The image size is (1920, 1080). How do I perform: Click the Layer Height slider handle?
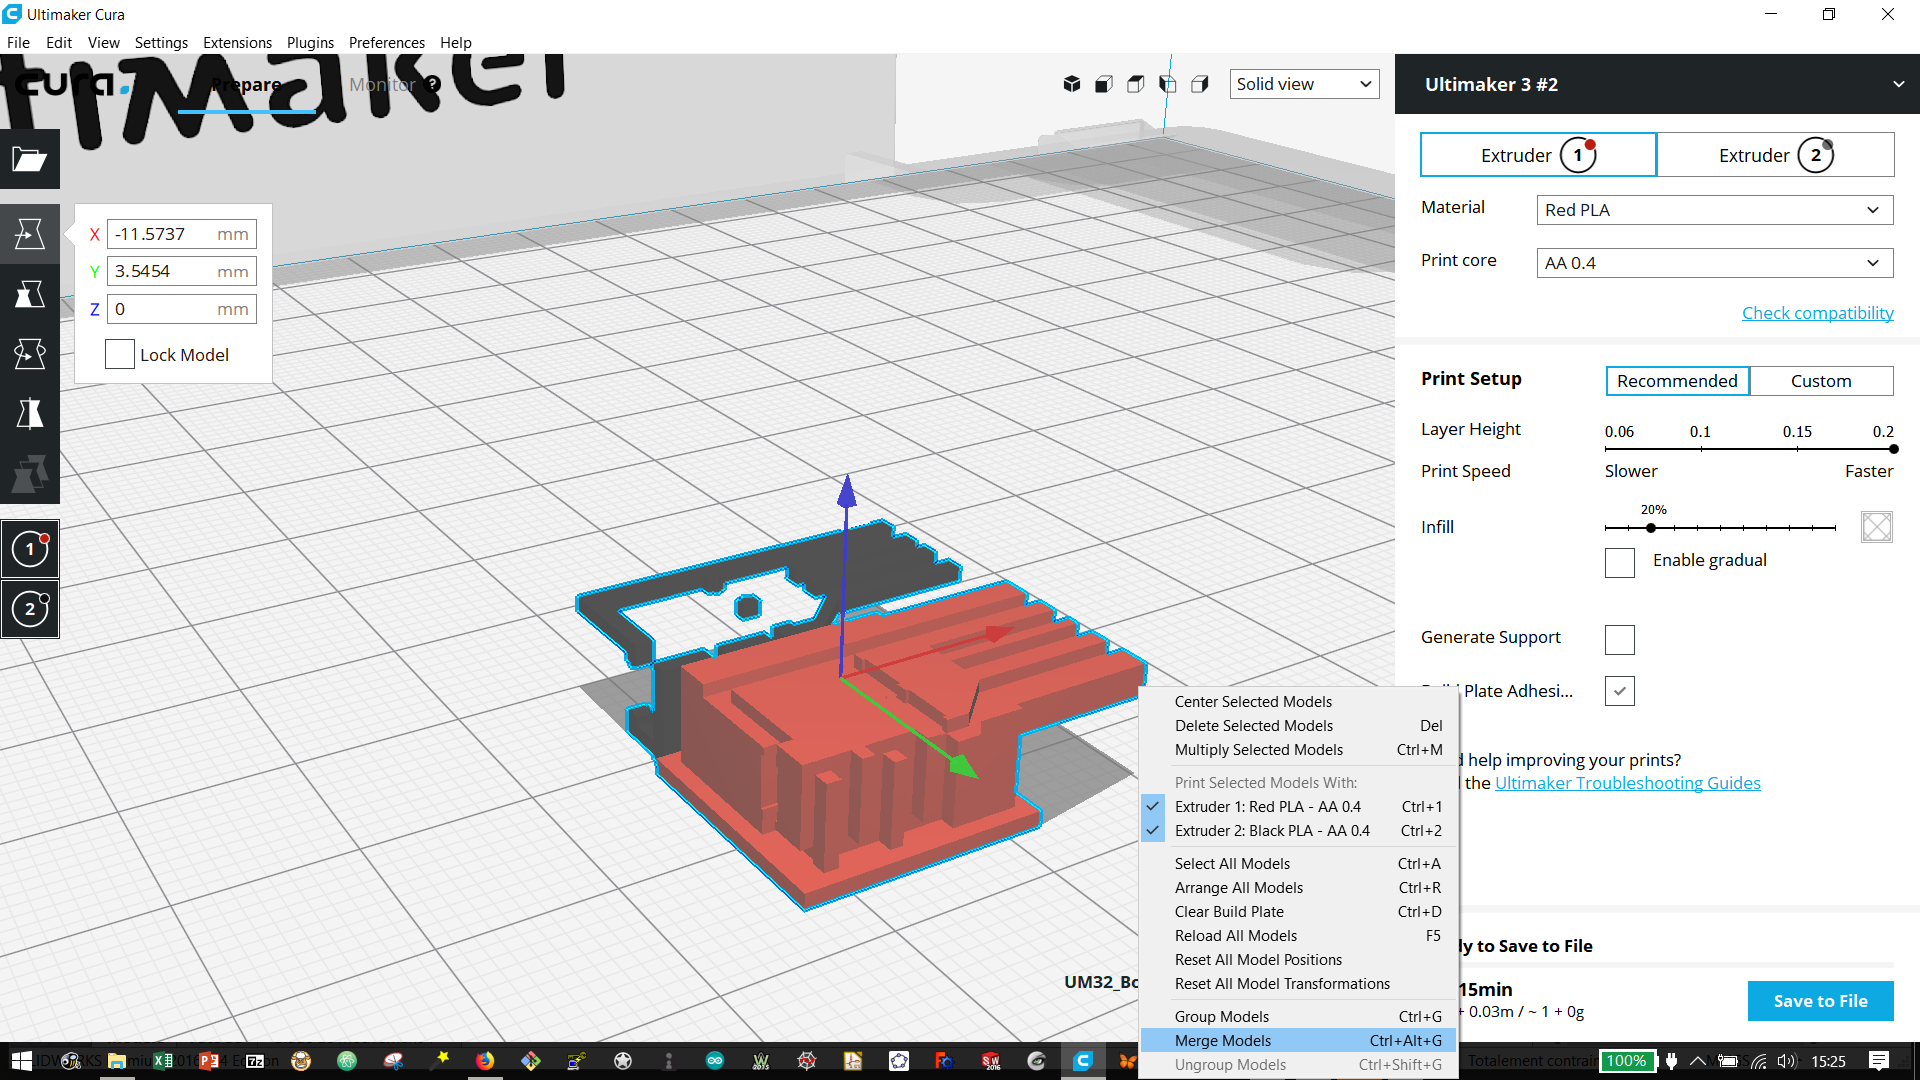[x=1893, y=449]
